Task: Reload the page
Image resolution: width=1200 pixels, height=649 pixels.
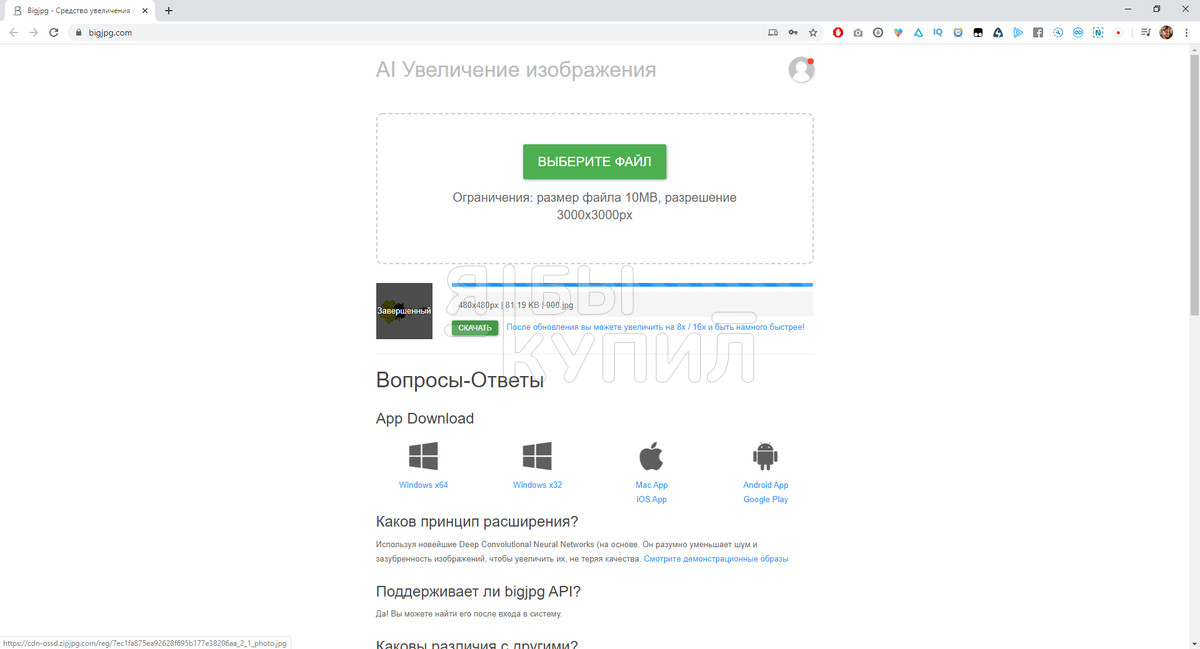Action: [x=54, y=32]
